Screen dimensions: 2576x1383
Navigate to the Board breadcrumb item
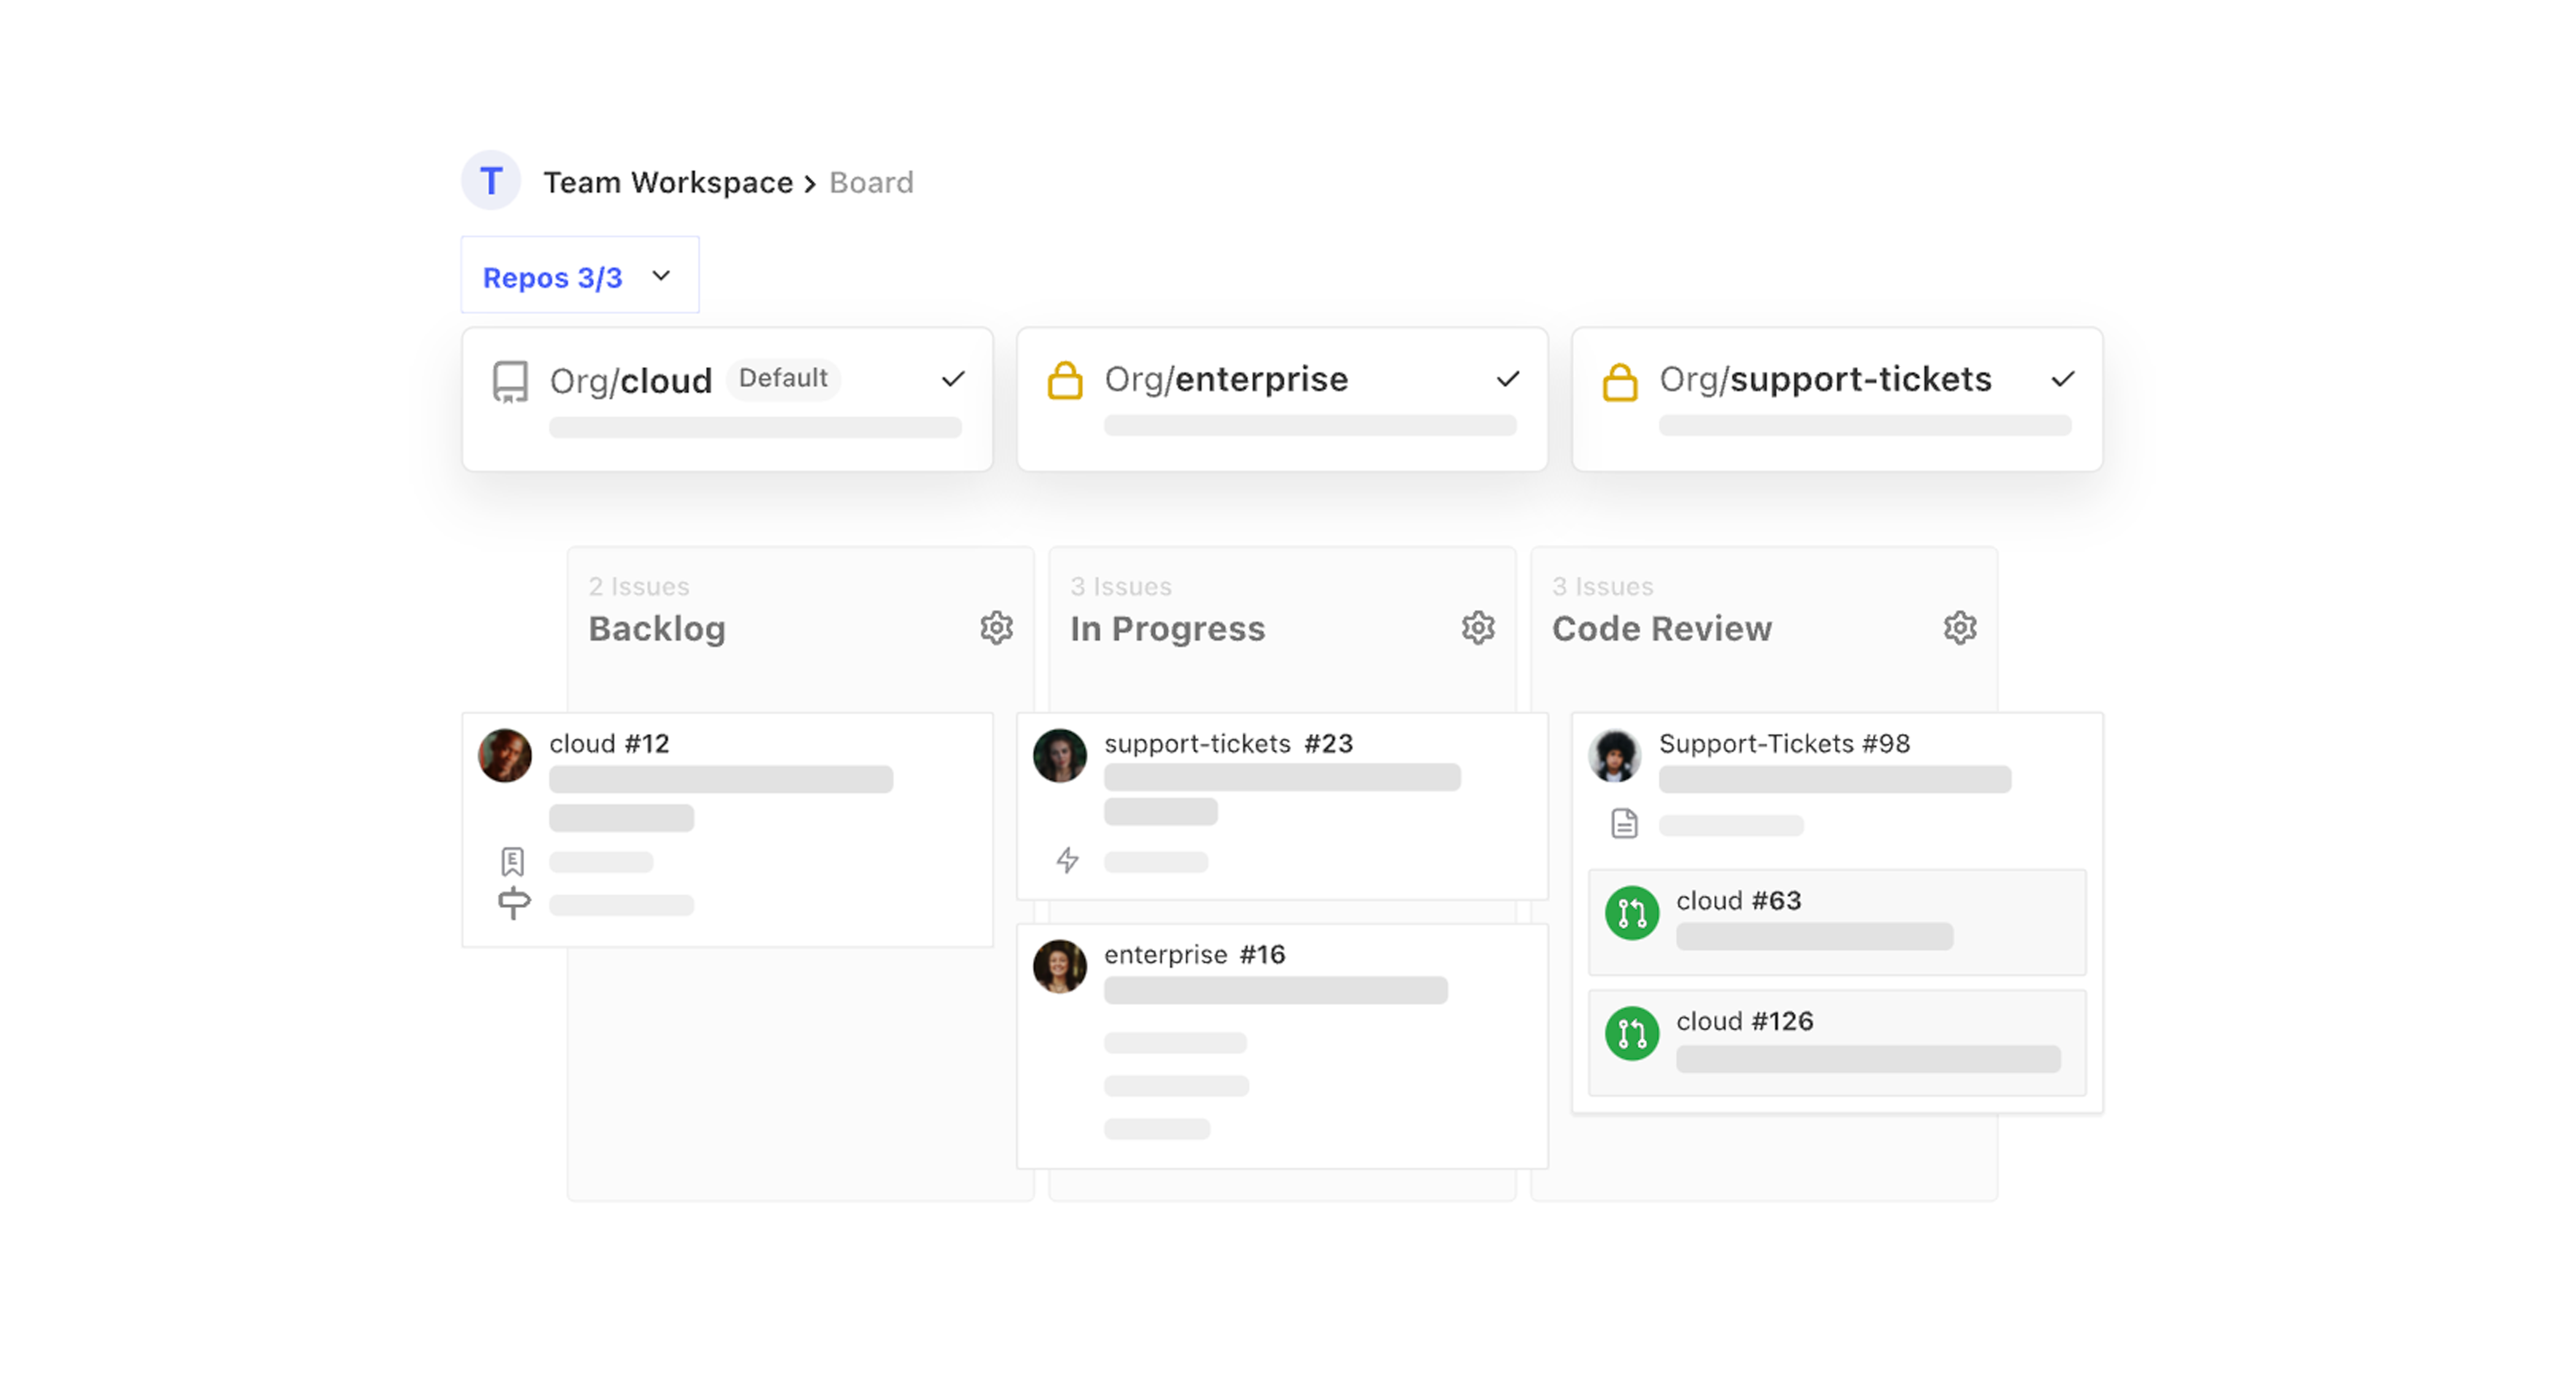(x=870, y=182)
